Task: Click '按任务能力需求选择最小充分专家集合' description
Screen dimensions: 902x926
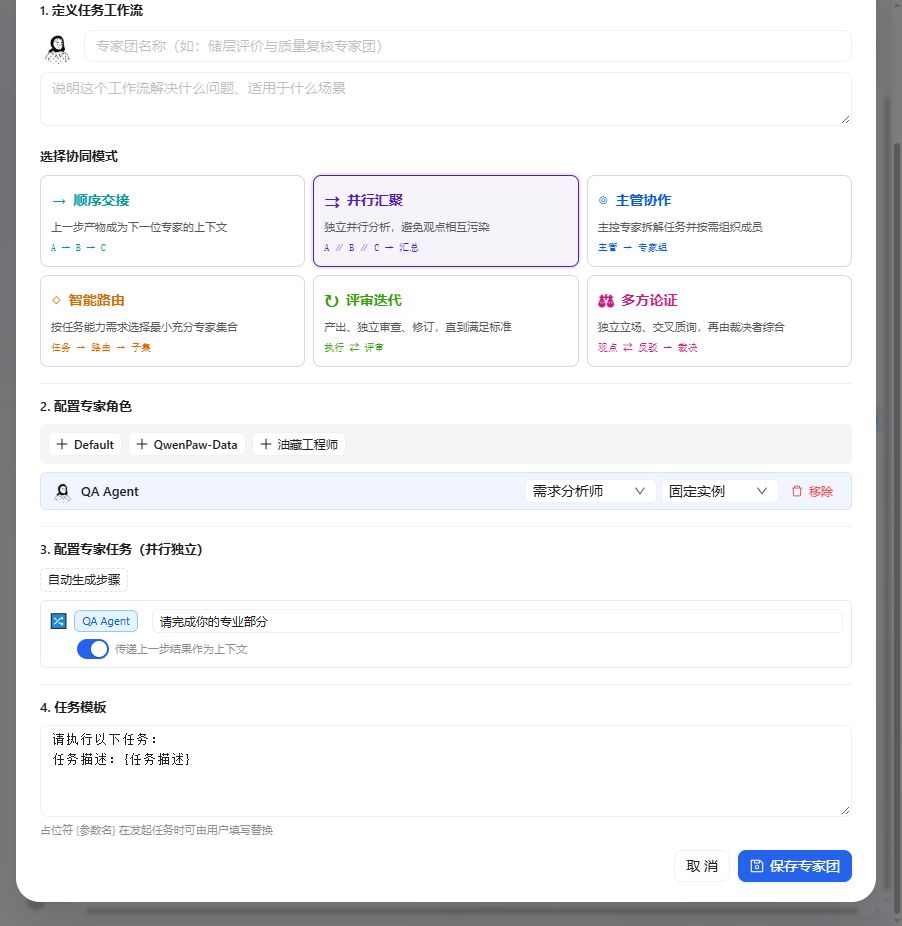Action: (x=145, y=327)
